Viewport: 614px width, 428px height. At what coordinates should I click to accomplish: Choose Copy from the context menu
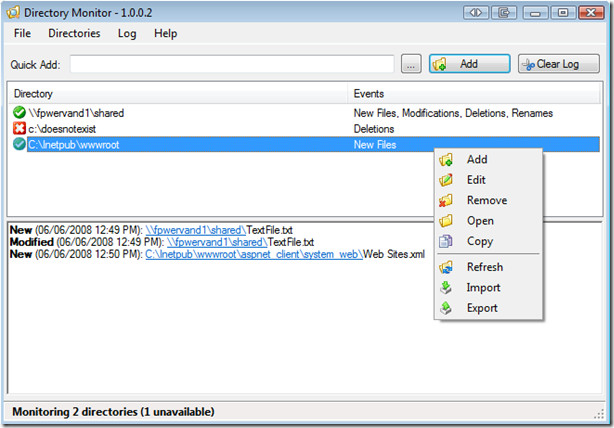point(489,241)
